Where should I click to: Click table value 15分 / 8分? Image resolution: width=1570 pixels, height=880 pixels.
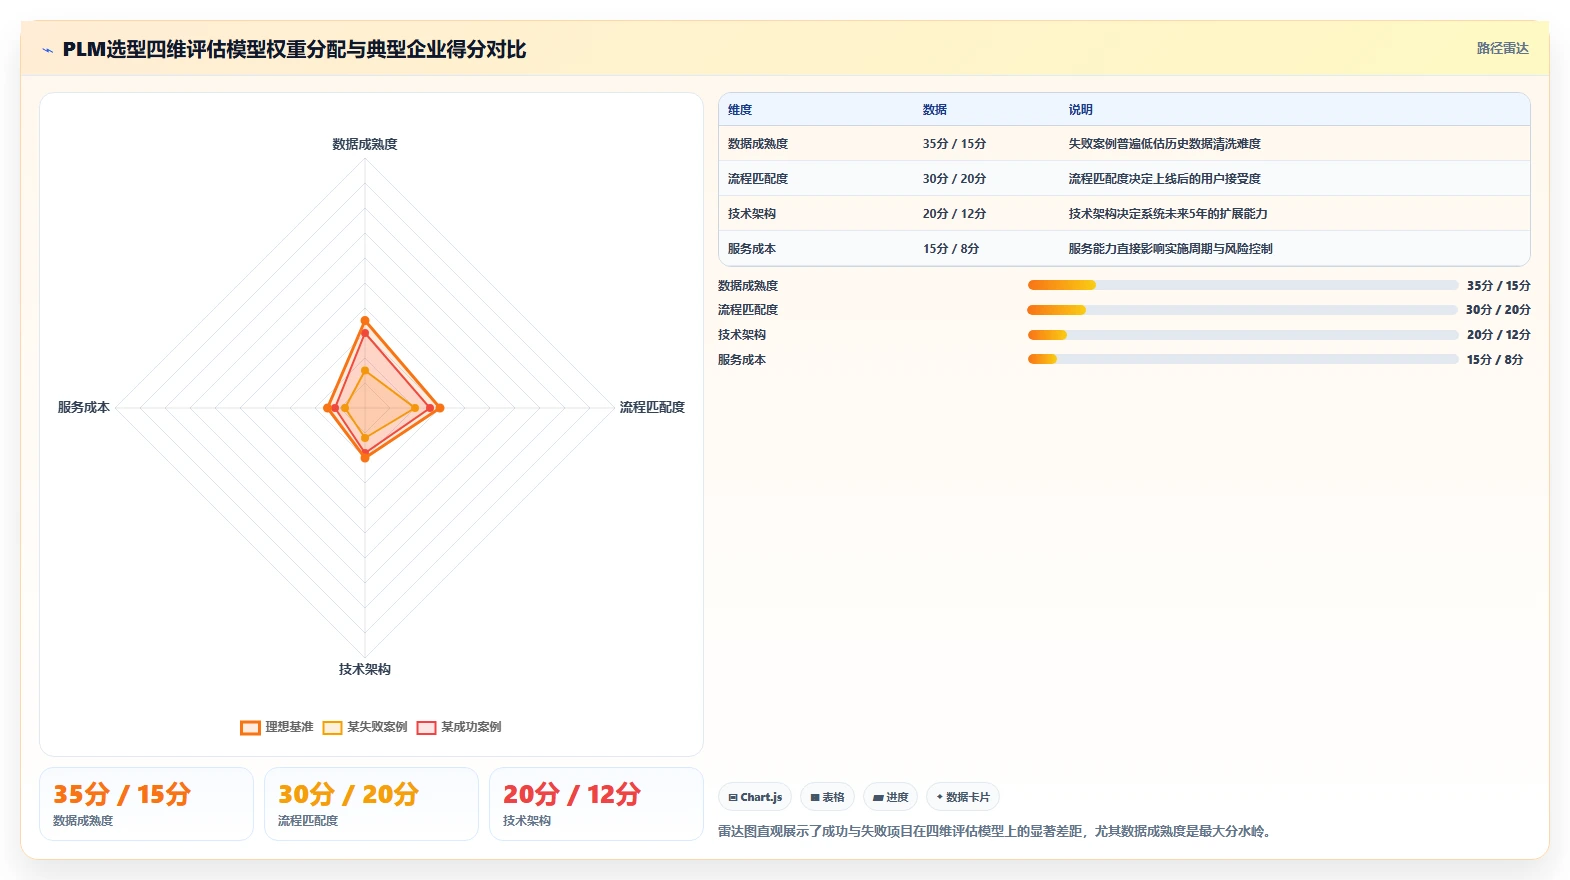tap(951, 249)
